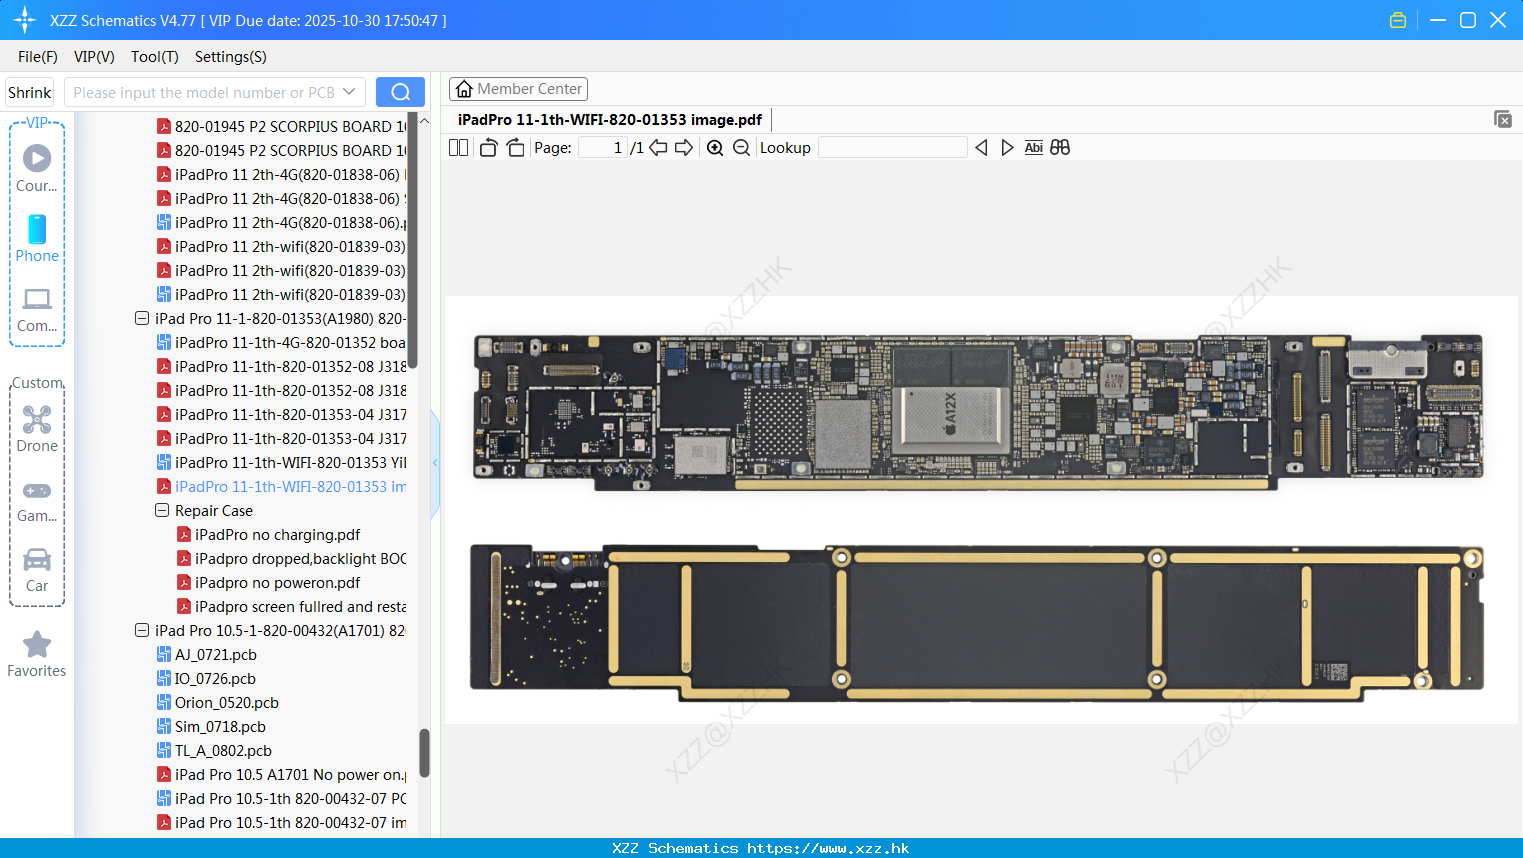Click the page number field
Image resolution: width=1523 pixels, height=858 pixels.
tap(603, 148)
